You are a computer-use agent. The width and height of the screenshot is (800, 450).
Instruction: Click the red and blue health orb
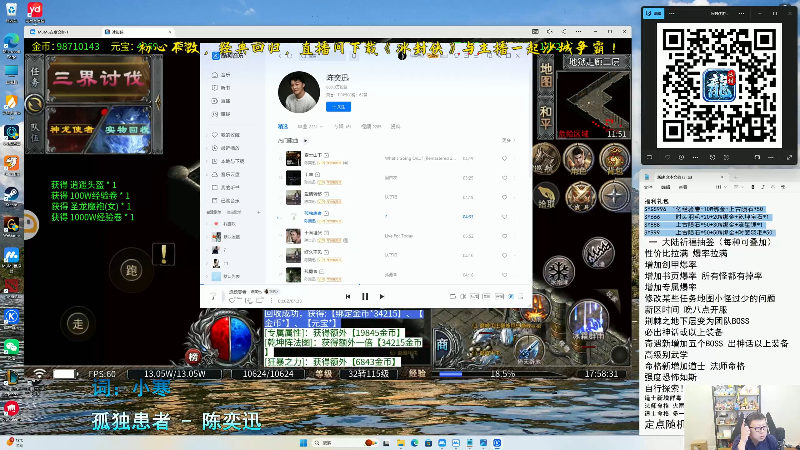click(x=229, y=337)
